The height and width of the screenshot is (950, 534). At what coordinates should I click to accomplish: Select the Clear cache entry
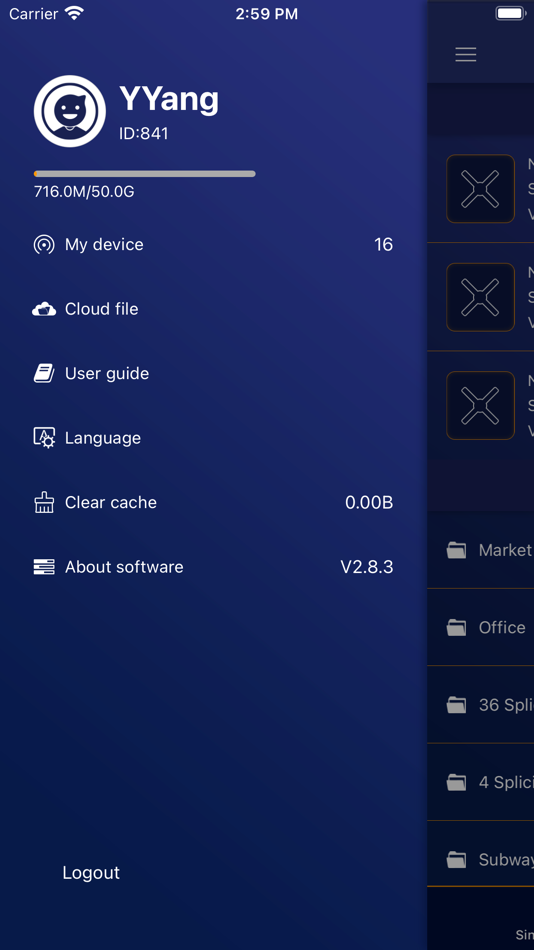click(x=213, y=502)
